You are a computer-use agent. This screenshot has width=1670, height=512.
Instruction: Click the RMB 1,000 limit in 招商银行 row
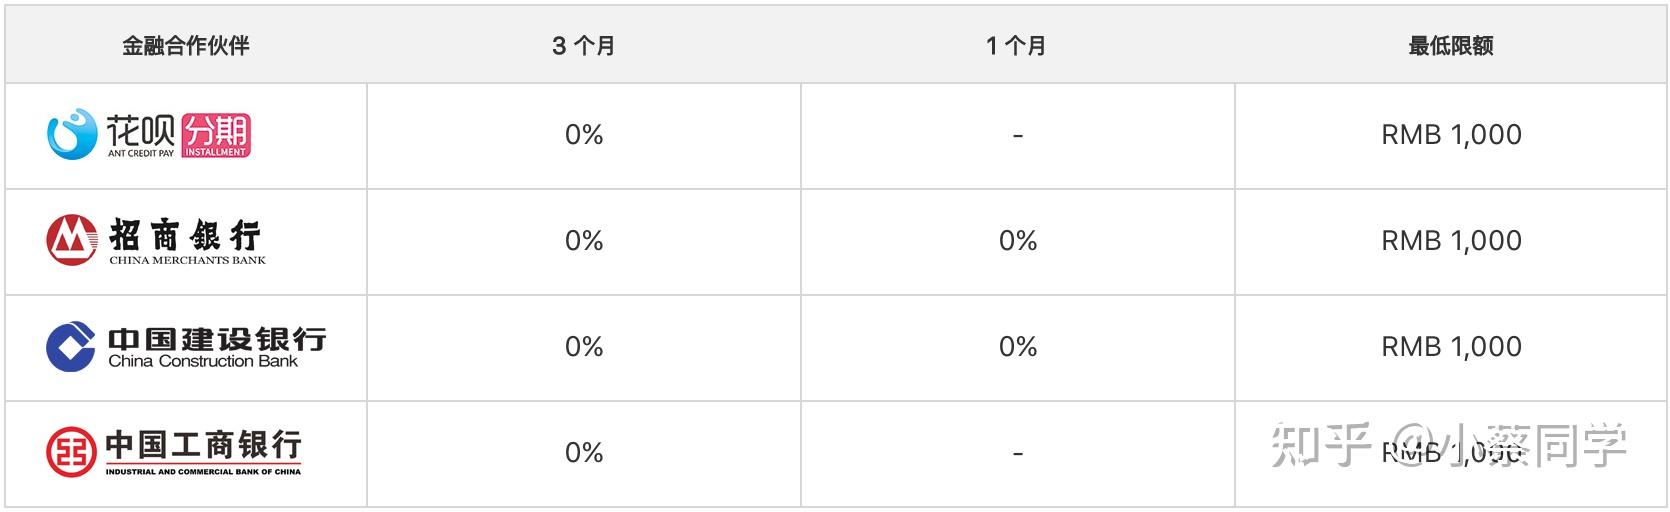click(1451, 240)
